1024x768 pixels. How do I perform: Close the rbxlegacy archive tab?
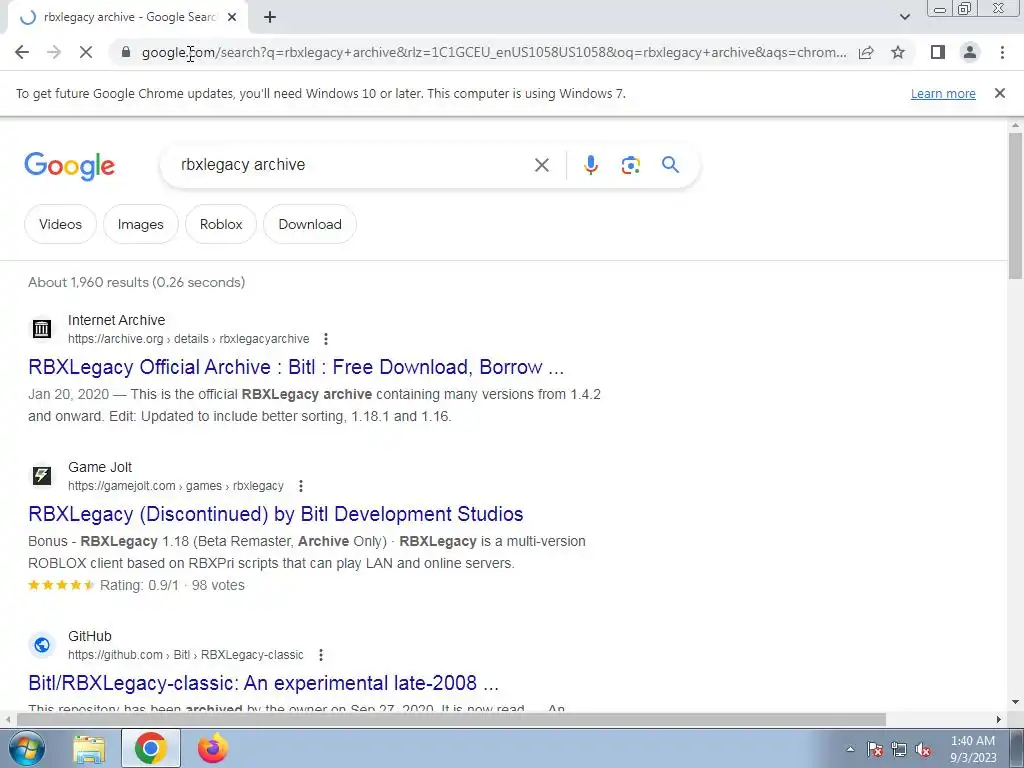pos(232,17)
